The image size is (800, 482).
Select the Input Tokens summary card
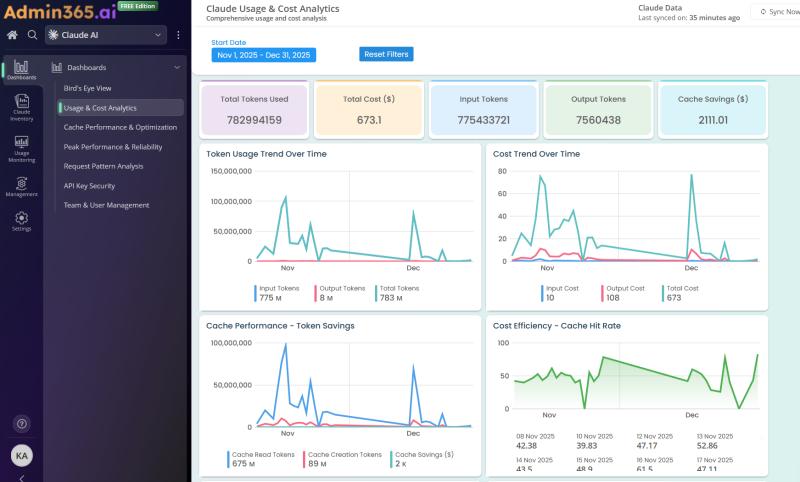pyautogui.click(x=484, y=110)
